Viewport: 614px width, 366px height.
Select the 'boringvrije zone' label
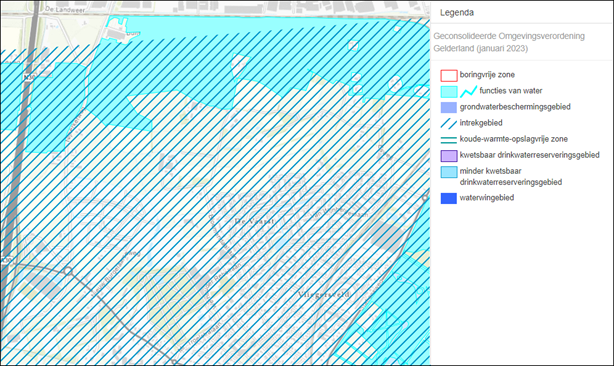487,74
